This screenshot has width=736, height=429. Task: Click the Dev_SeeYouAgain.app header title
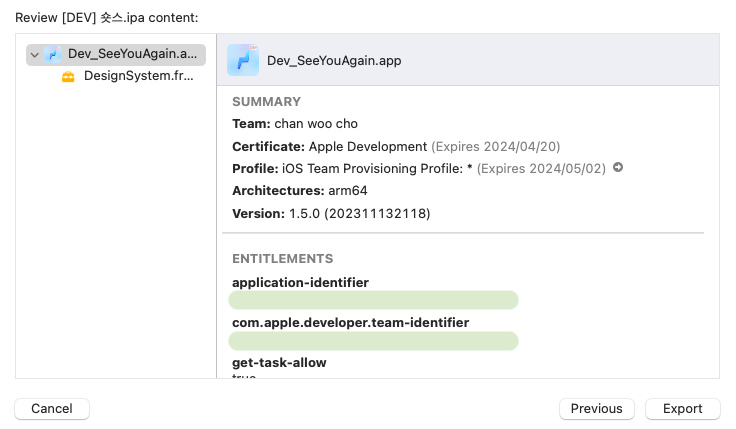click(334, 61)
